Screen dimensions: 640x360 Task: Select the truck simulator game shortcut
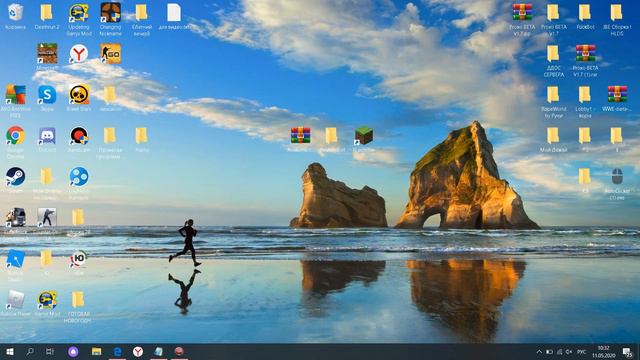[16, 217]
